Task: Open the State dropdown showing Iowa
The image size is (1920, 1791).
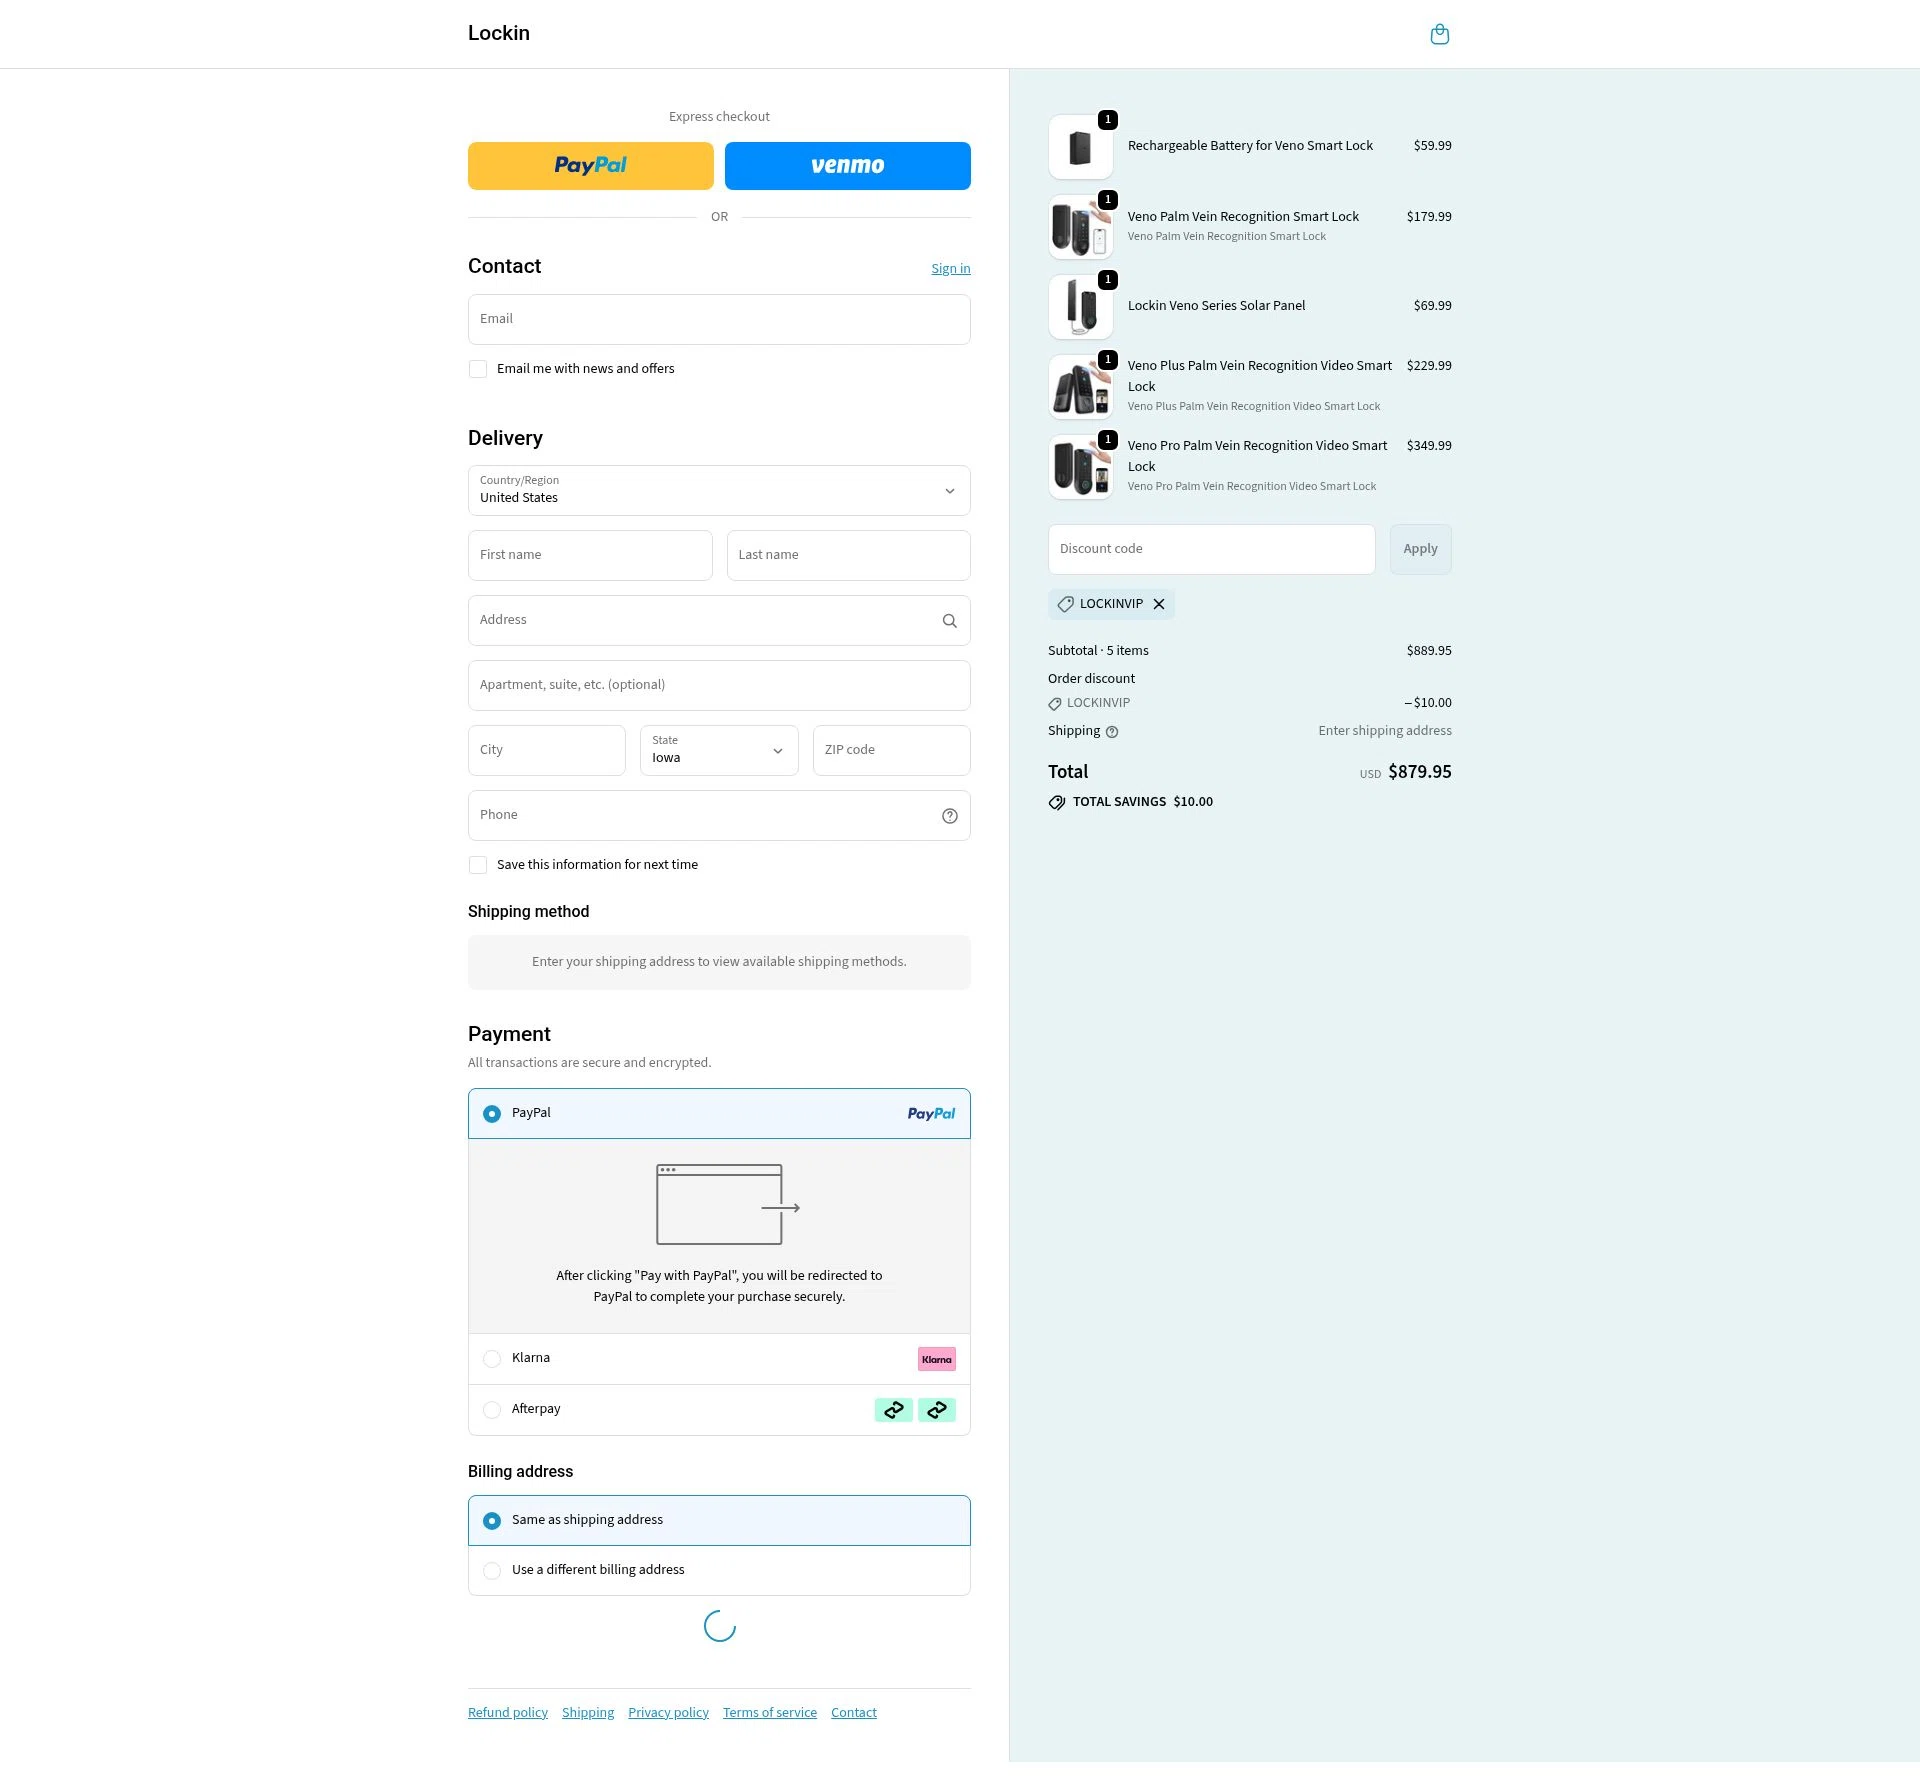Action: (x=718, y=750)
